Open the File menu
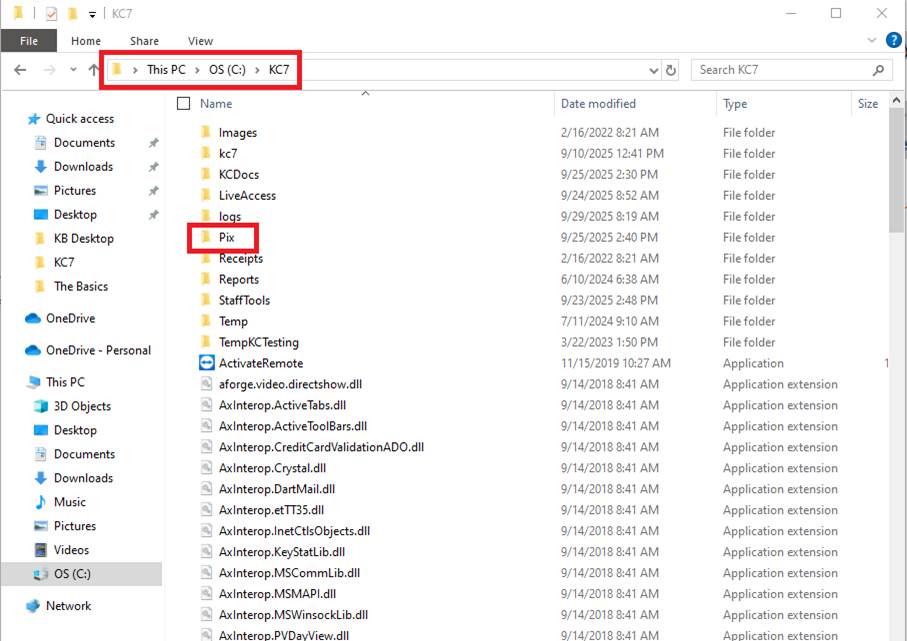 29,41
